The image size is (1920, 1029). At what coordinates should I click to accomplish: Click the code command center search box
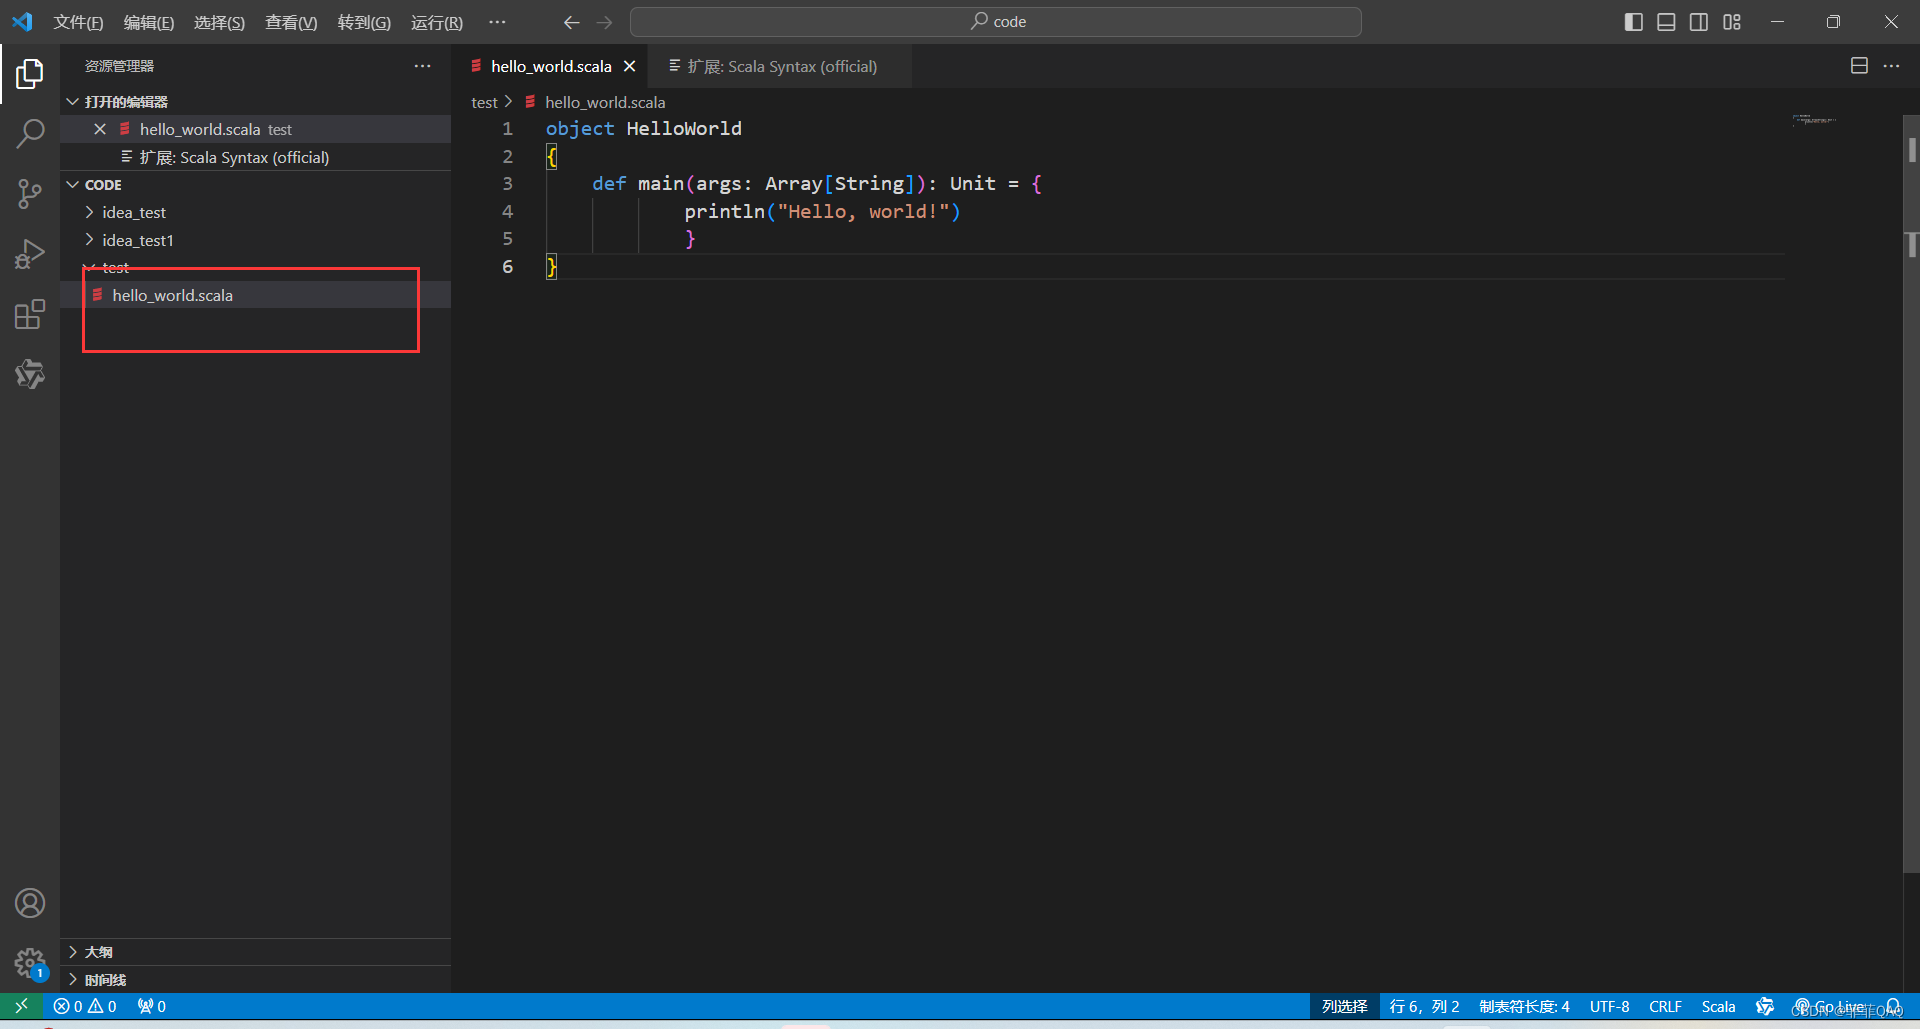tap(996, 22)
